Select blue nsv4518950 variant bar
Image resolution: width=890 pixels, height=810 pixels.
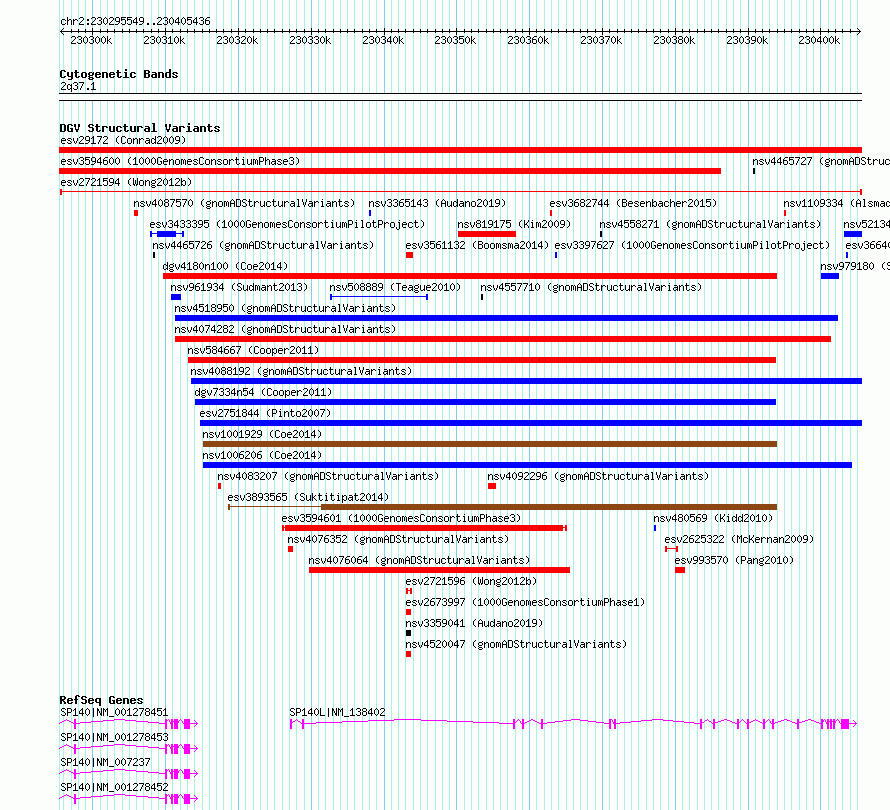point(506,318)
